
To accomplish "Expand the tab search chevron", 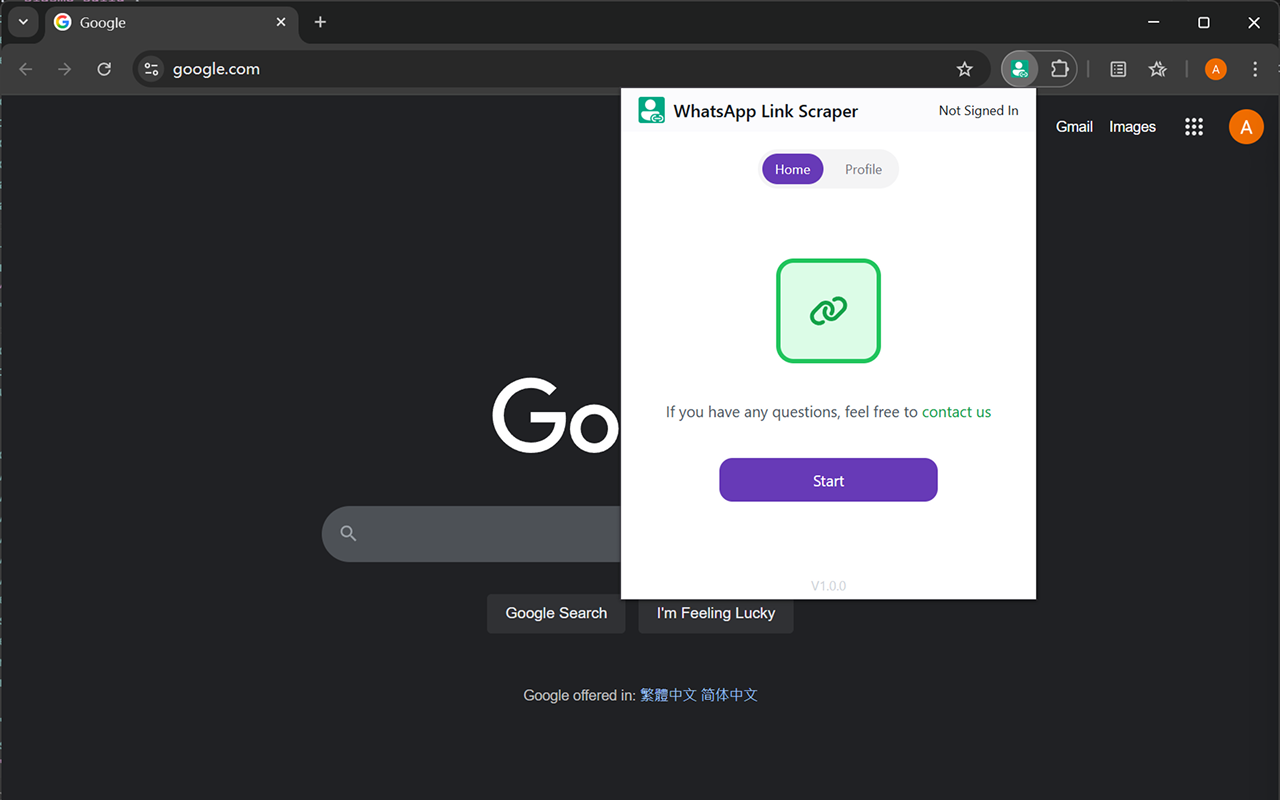I will point(22,22).
